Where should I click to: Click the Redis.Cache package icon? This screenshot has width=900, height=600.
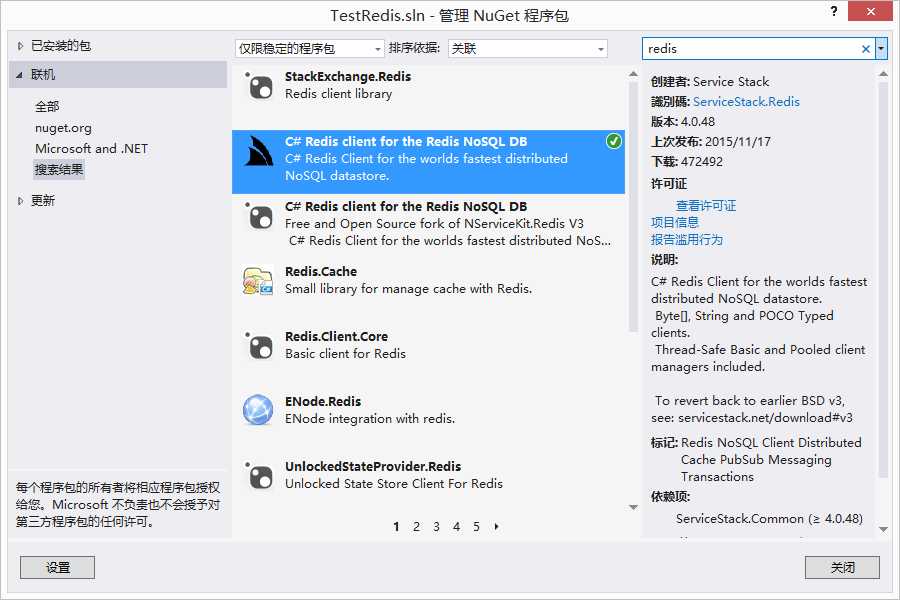click(258, 281)
